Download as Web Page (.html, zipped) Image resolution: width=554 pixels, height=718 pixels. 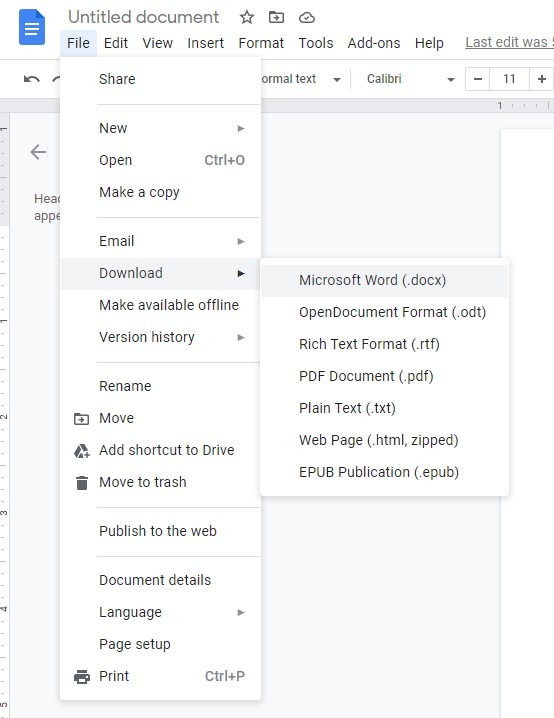click(x=385, y=441)
